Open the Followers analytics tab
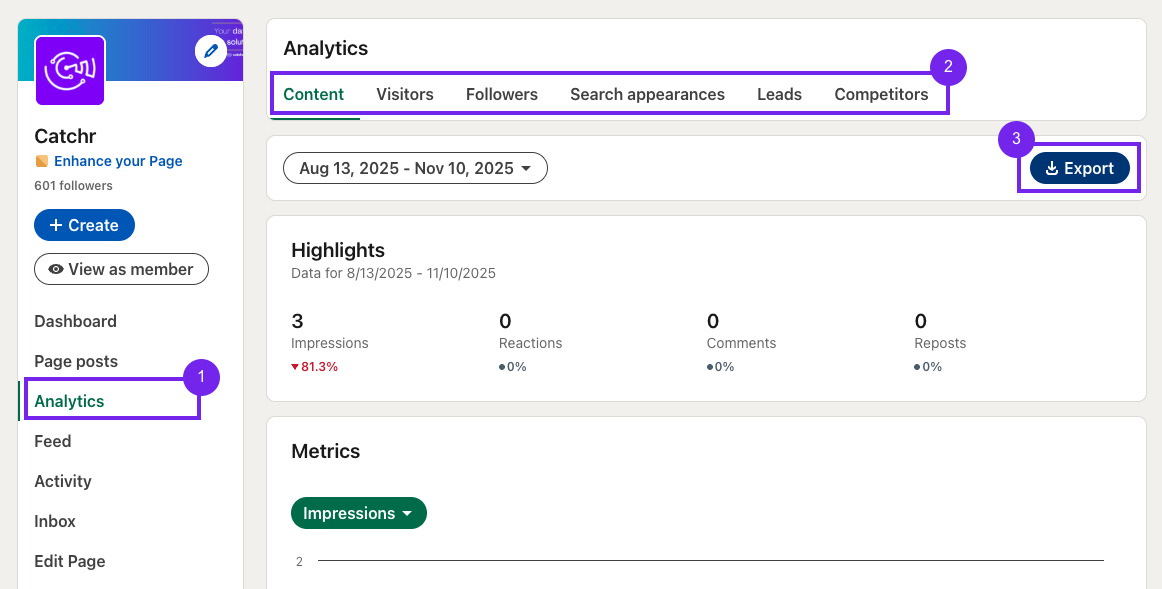The height and width of the screenshot is (589, 1162). coord(501,94)
